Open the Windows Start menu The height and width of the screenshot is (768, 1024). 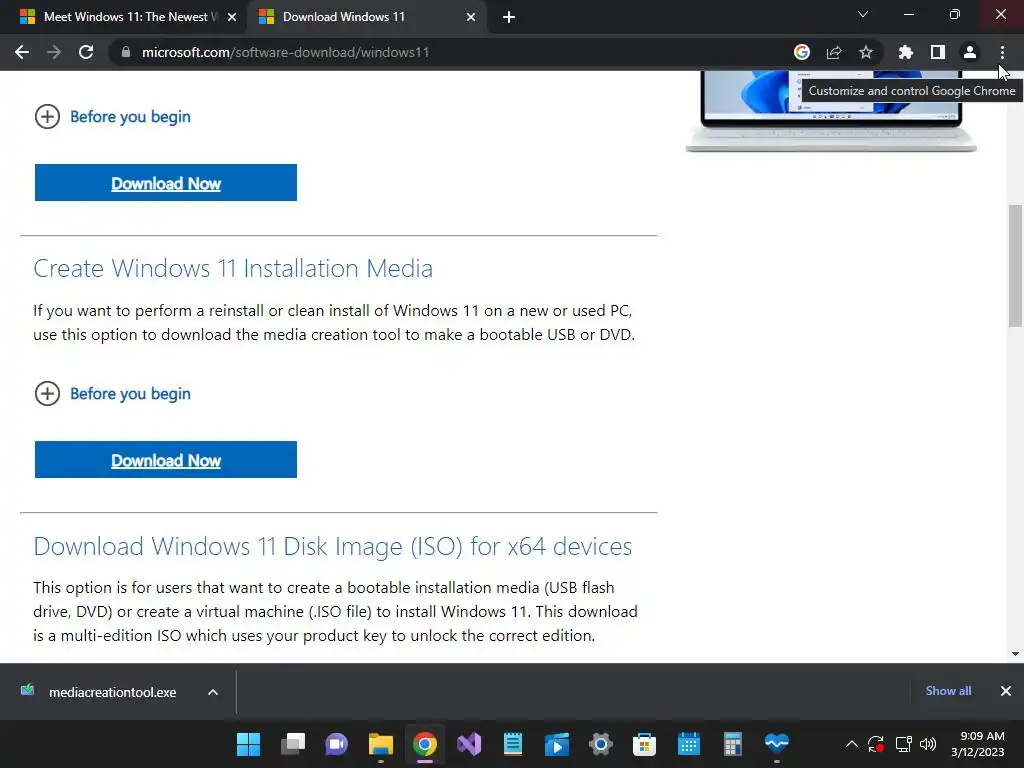tap(248, 744)
